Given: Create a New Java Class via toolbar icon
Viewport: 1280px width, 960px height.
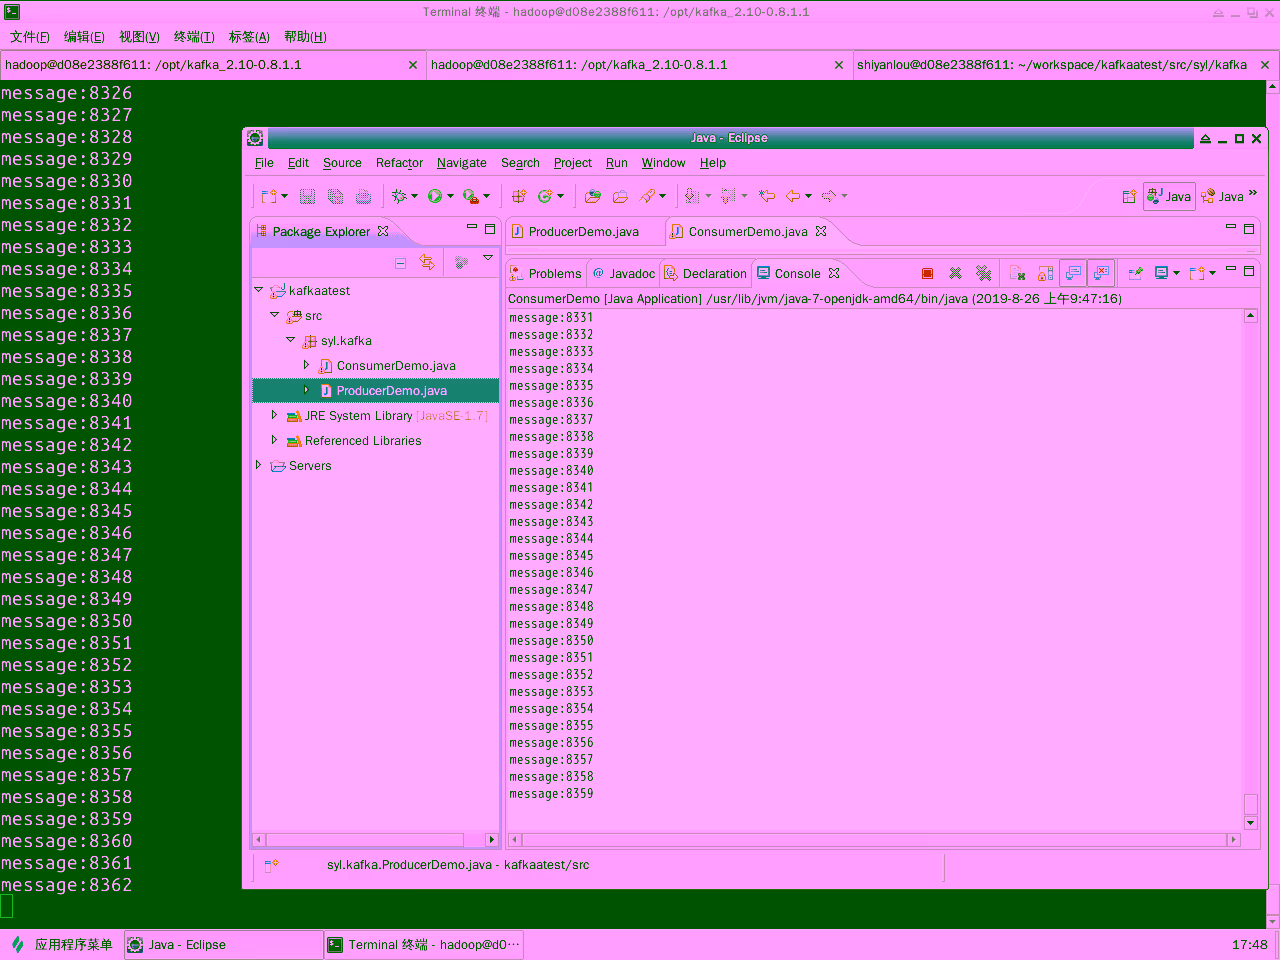Looking at the screenshot, I should pyautogui.click(x=545, y=196).
